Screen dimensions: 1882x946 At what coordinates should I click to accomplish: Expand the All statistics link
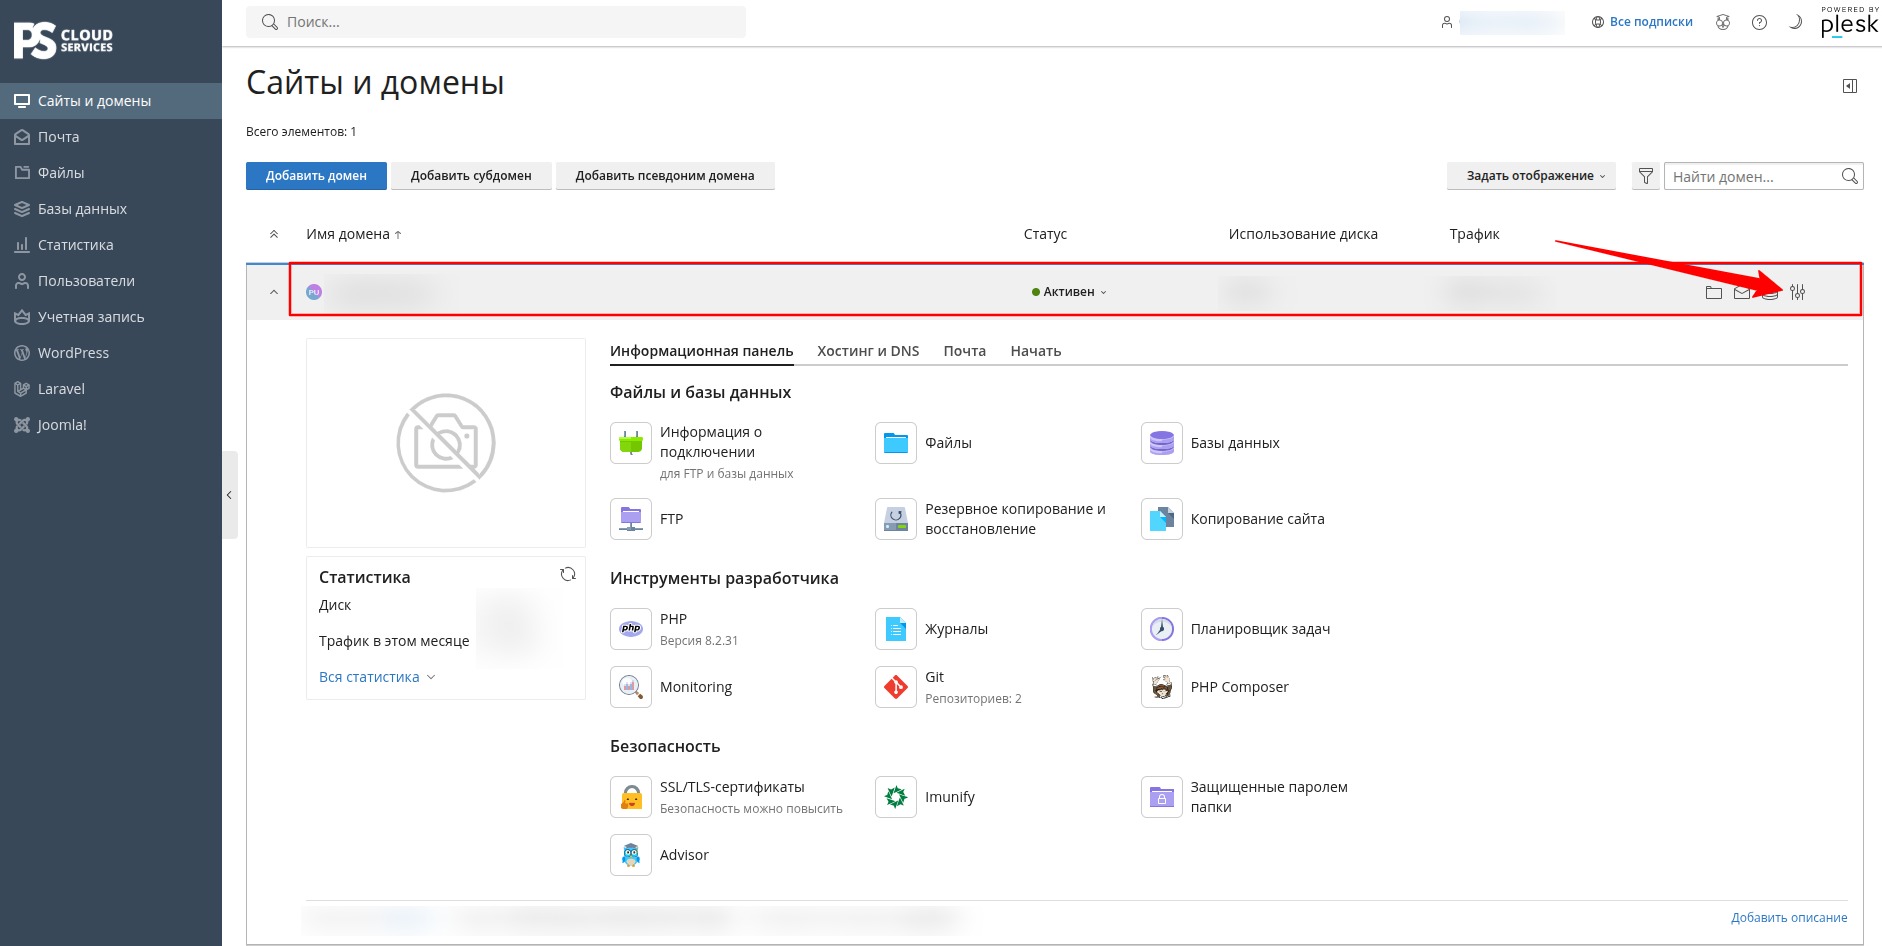pos(377,677)
